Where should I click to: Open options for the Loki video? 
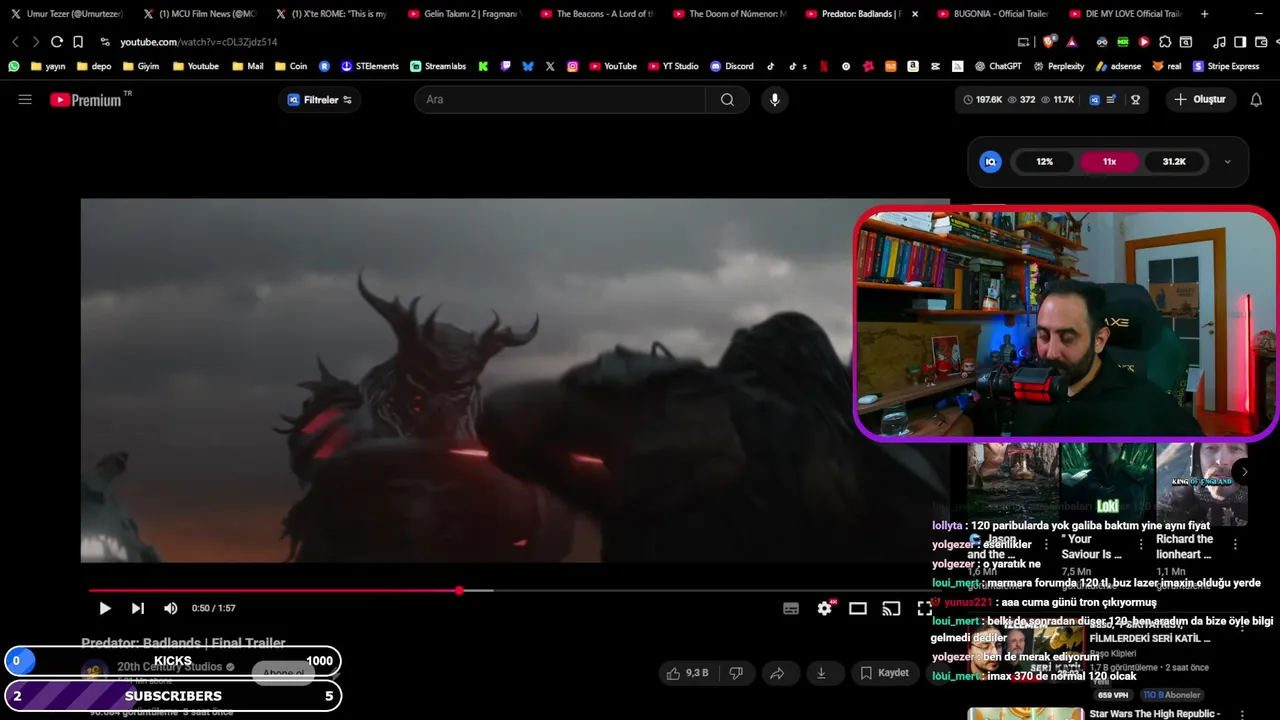click(x=1140, y=544)
